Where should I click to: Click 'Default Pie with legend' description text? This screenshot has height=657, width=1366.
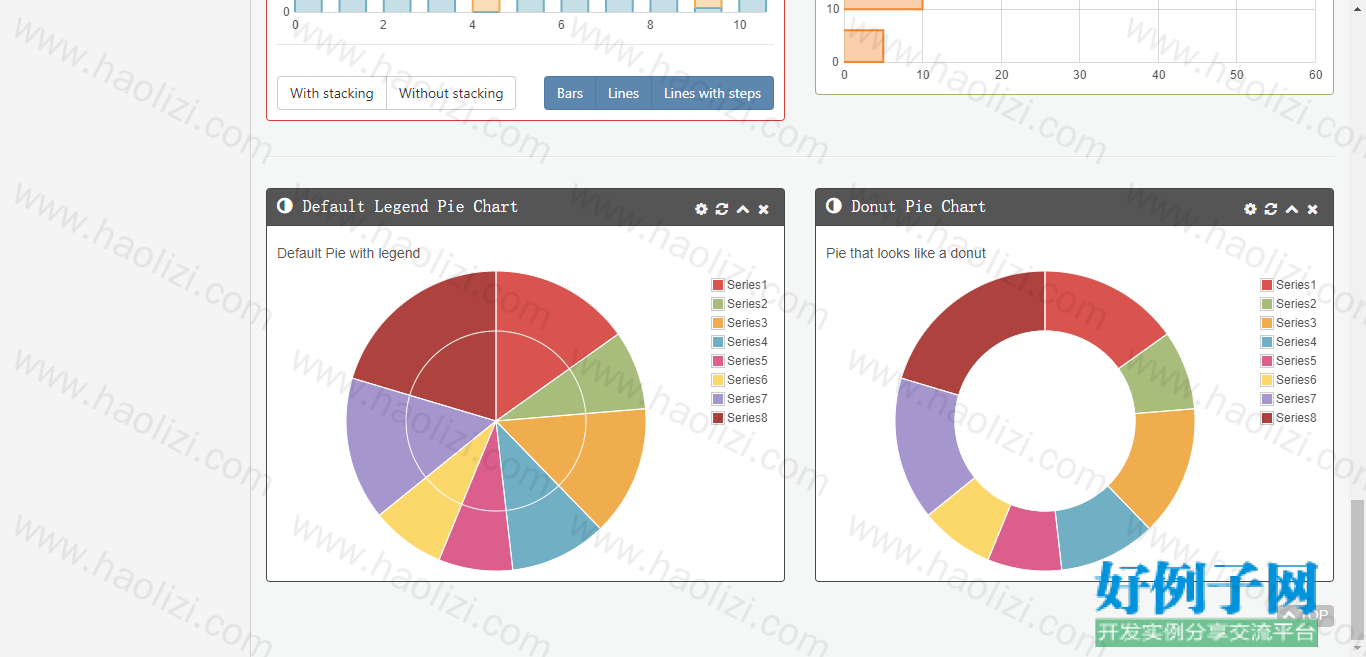point(348,253)
